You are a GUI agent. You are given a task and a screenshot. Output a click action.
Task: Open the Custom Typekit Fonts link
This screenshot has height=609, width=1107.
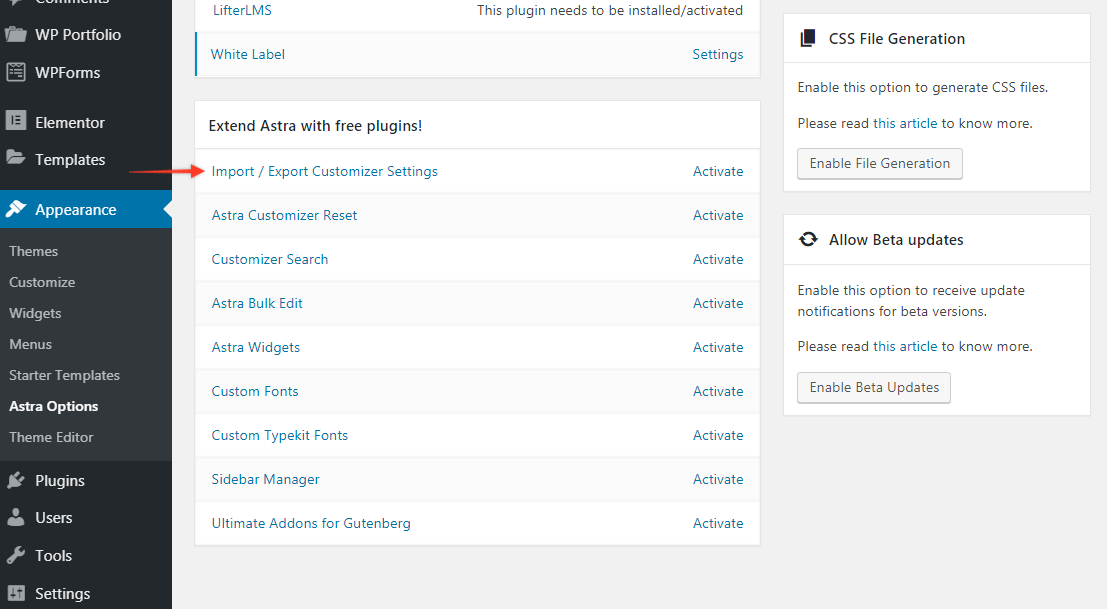[x=280, y=435]
